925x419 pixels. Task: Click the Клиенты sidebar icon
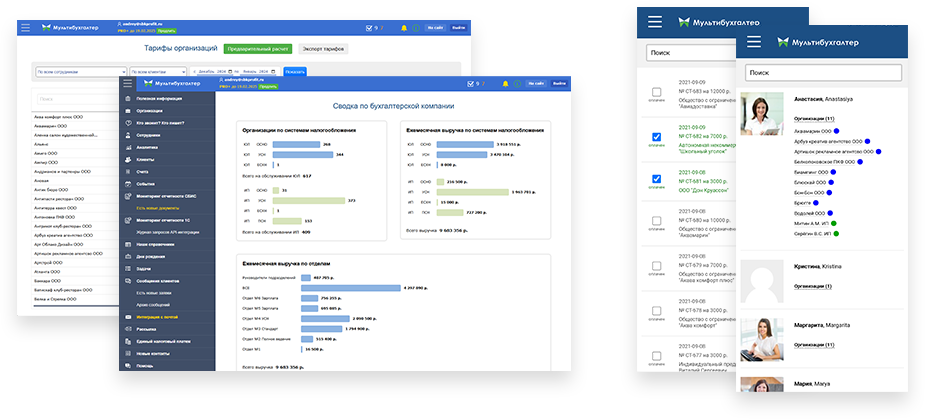125,159
